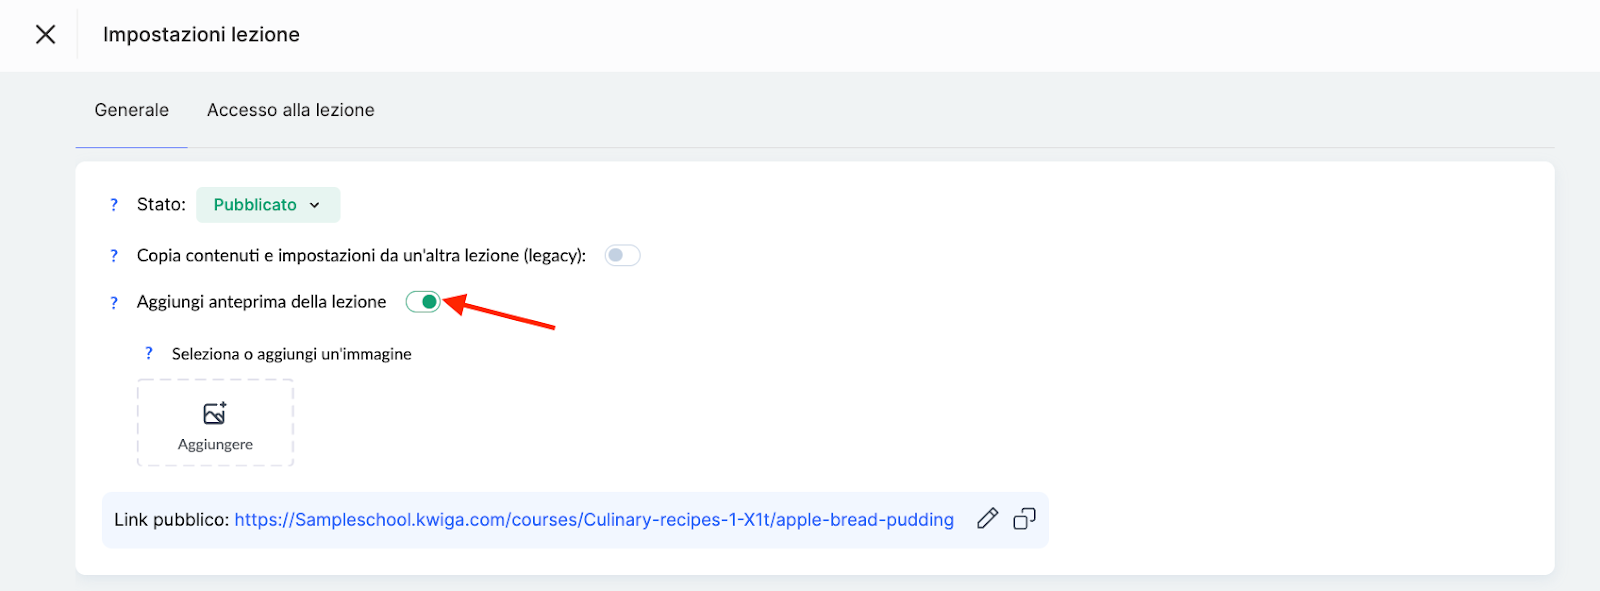The image size is (1600, 591).
Task: Click help icon beside Copia contenuti
Action: coord(114,256)
